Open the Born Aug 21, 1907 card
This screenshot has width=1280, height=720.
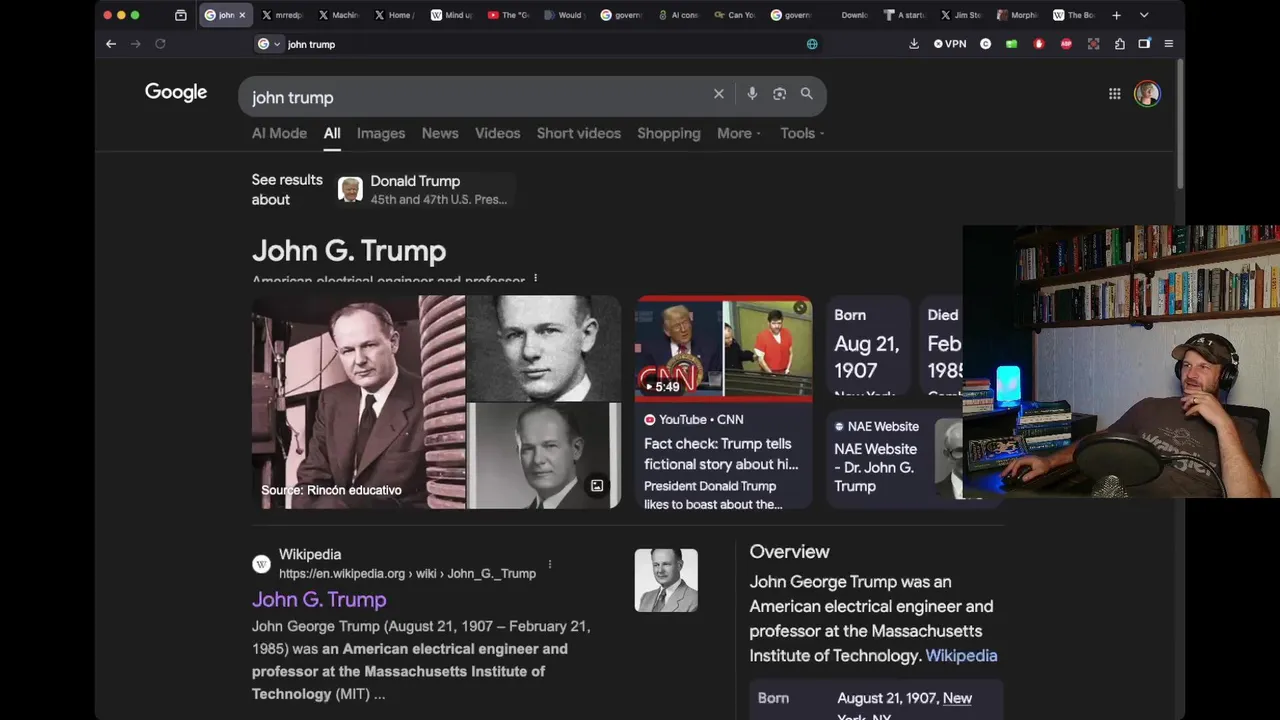coord(867,346)
